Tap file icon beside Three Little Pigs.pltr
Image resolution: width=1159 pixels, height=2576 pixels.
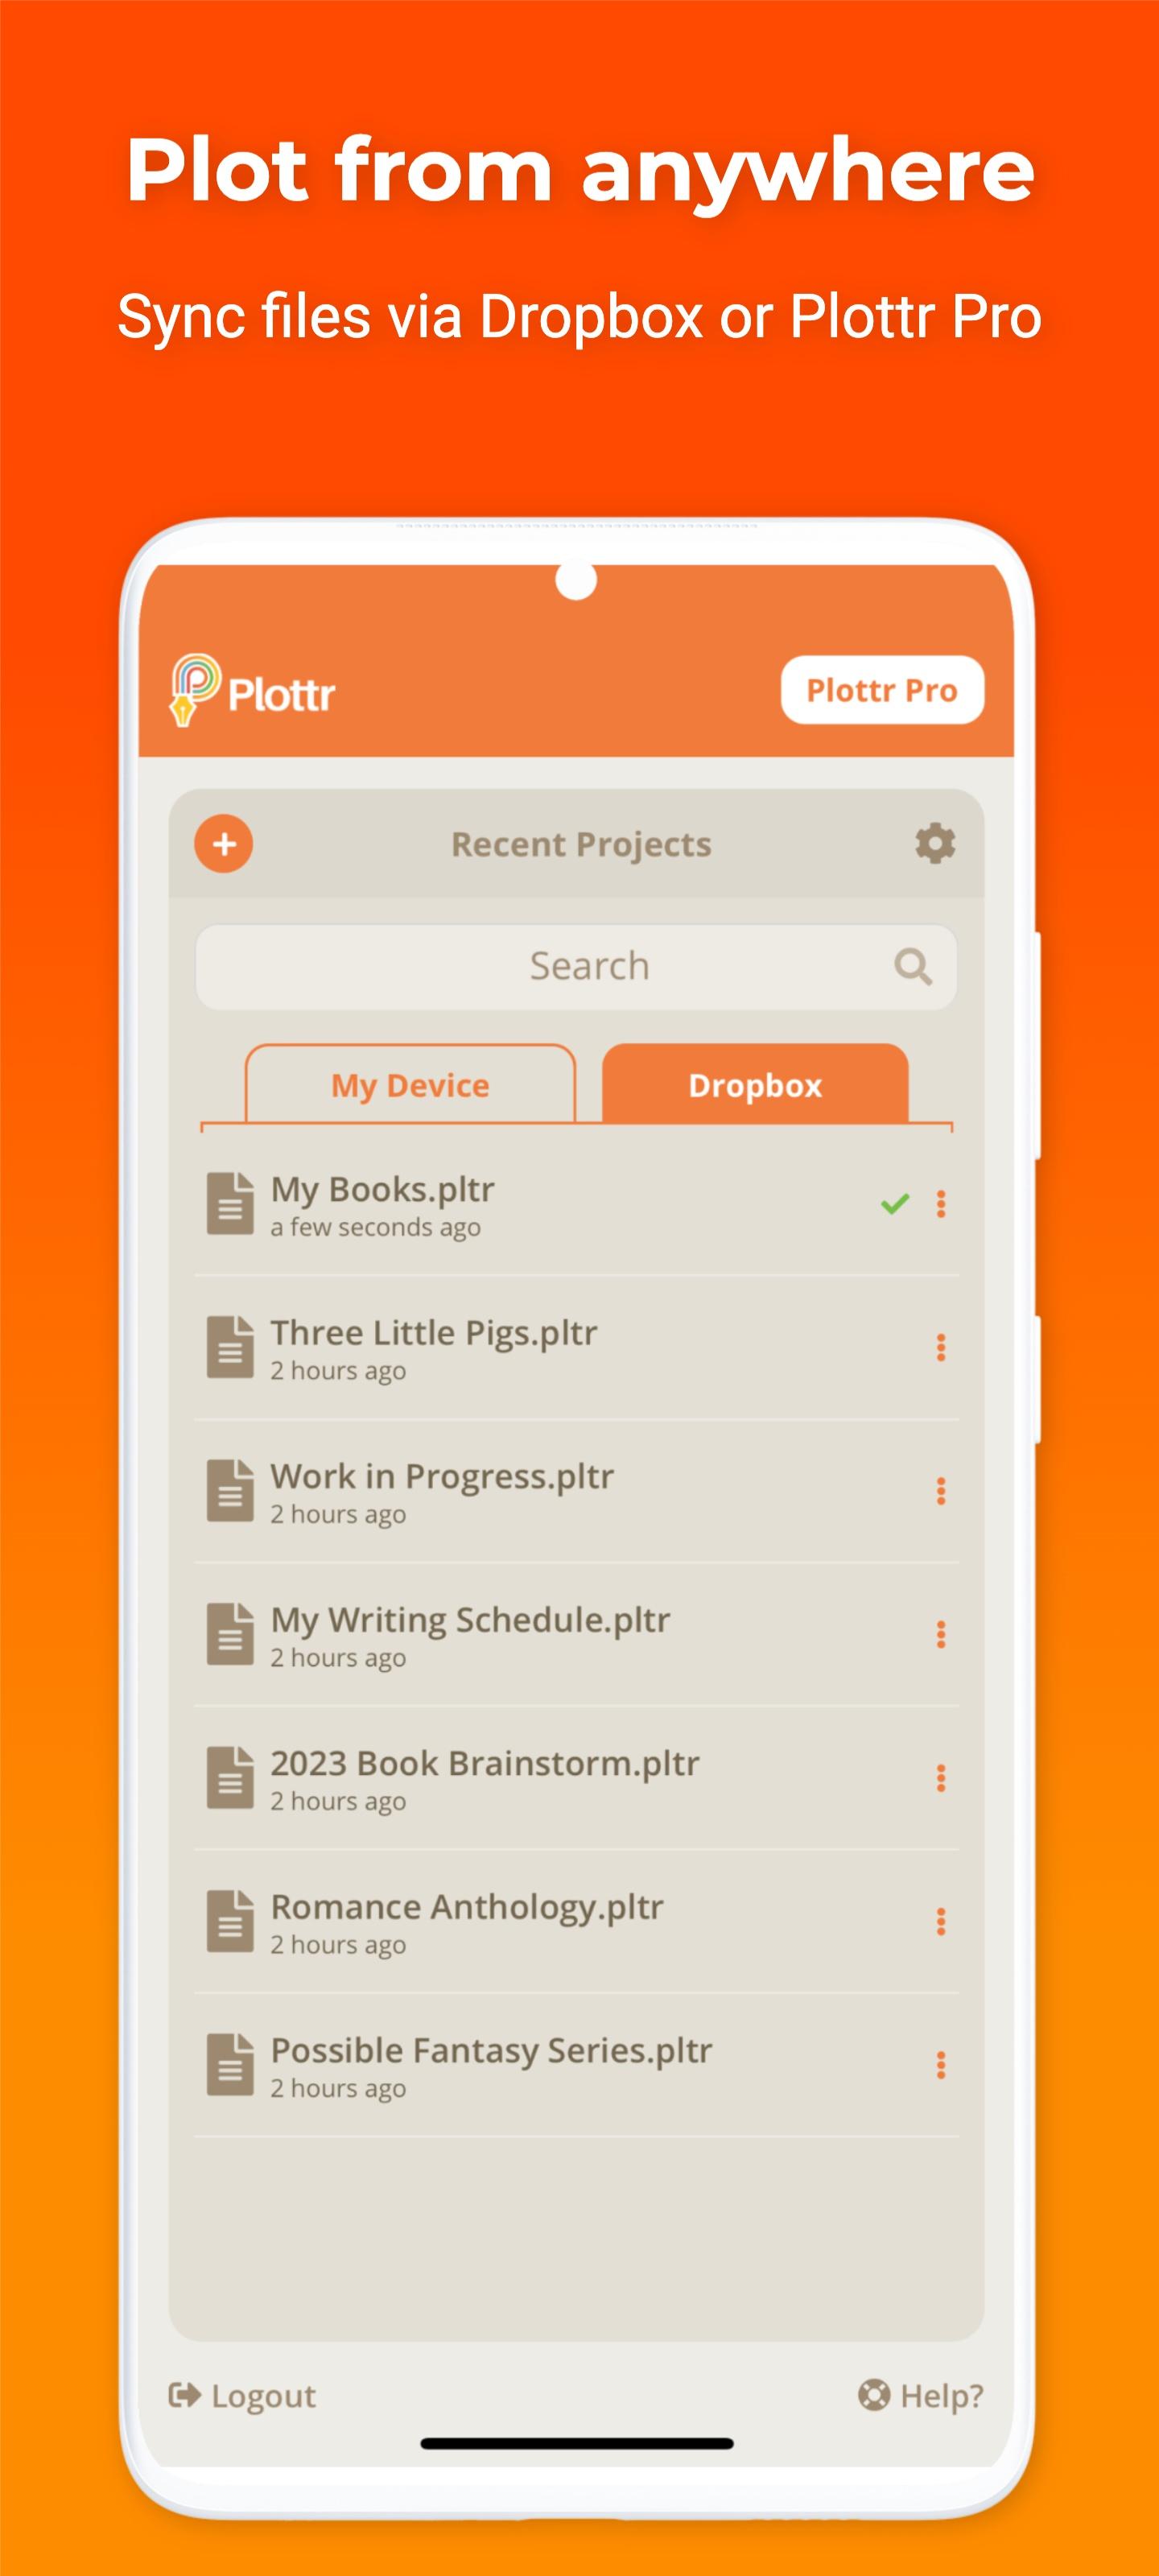(230, 1347)
